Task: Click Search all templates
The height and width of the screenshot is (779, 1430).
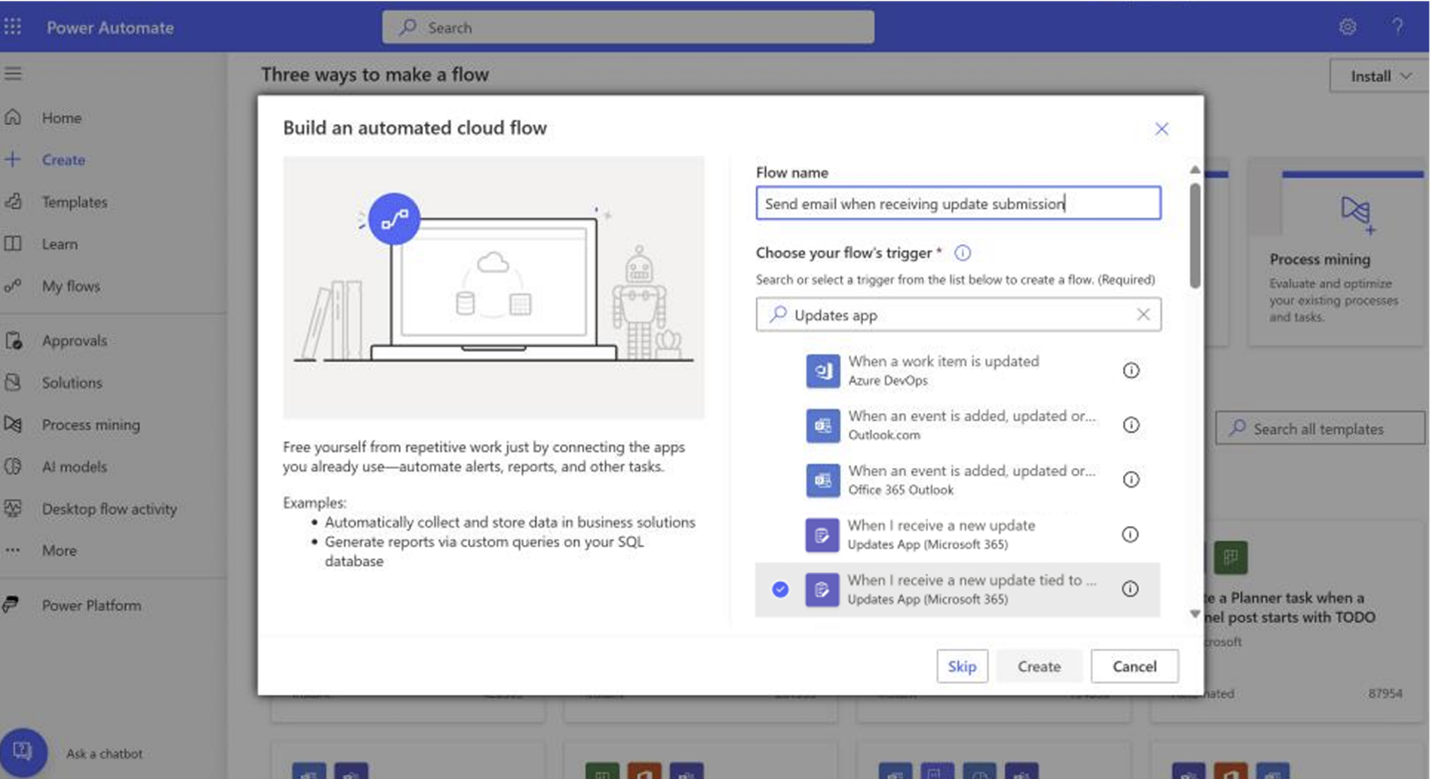Action: (x=1319, y=428)
